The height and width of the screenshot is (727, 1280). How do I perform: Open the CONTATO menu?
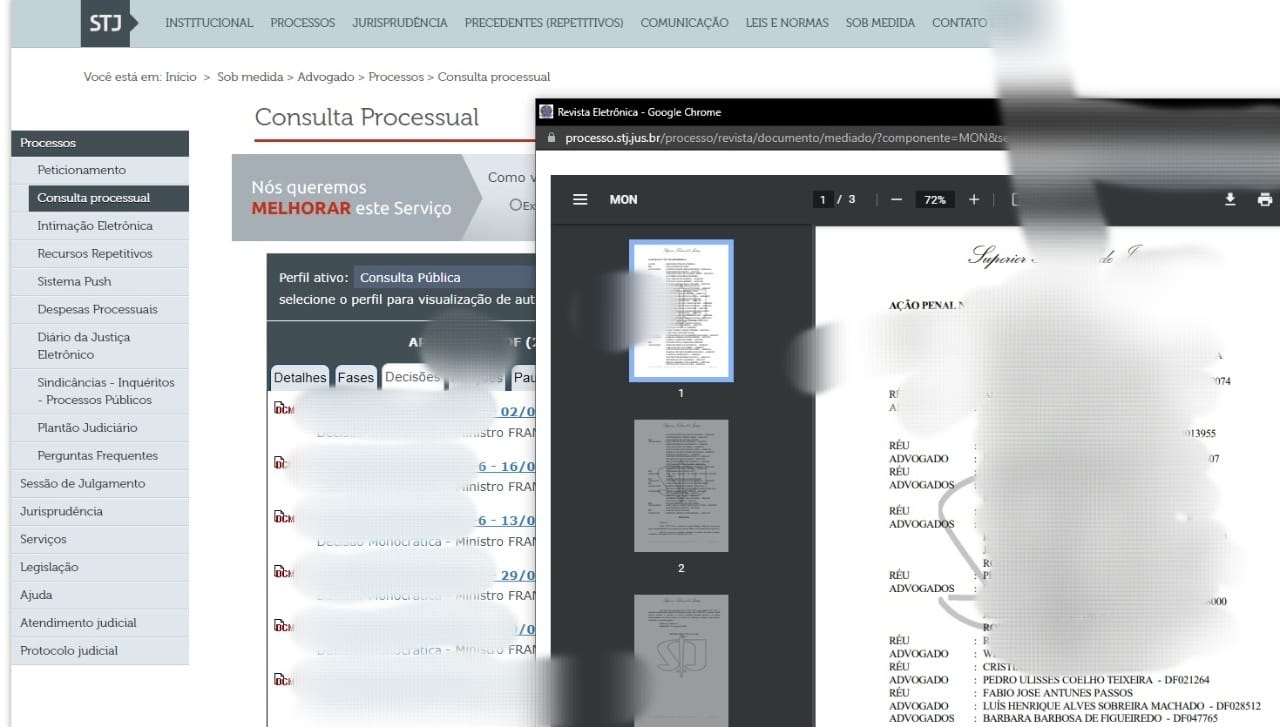click(x=959, y=23)
